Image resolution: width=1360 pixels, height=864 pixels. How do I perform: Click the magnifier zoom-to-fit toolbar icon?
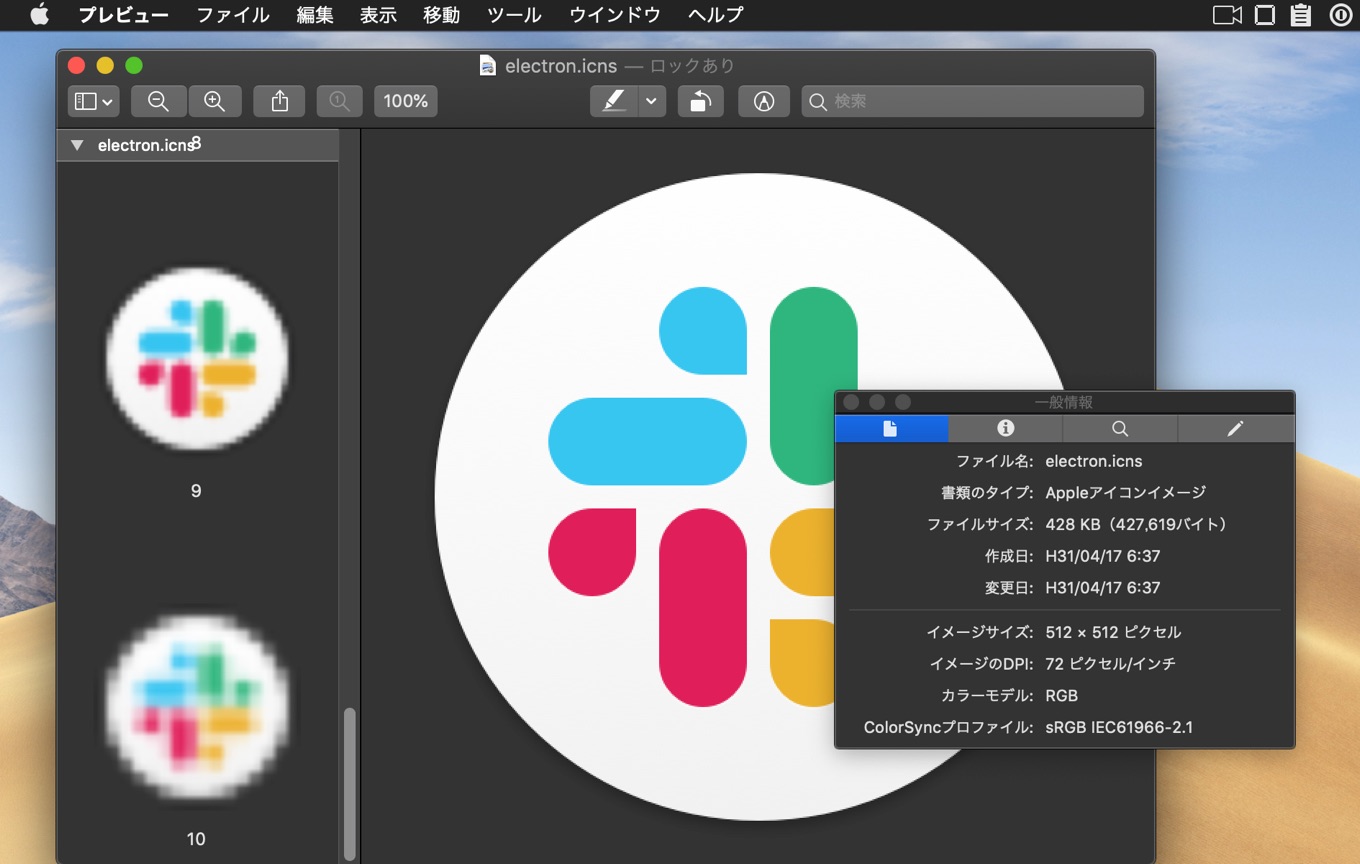pyautogui.click(x=339, y=101)
